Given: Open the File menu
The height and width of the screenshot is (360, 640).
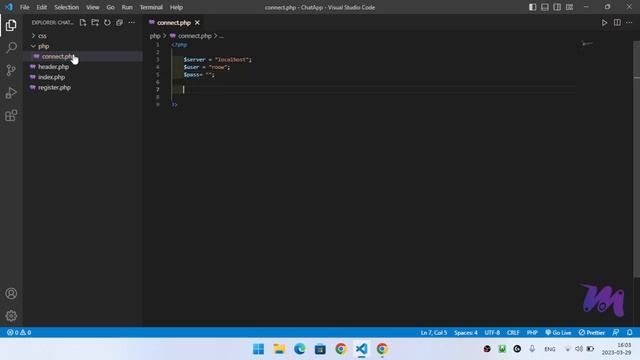Looking at the screenshot, I should tap(24, 7).
